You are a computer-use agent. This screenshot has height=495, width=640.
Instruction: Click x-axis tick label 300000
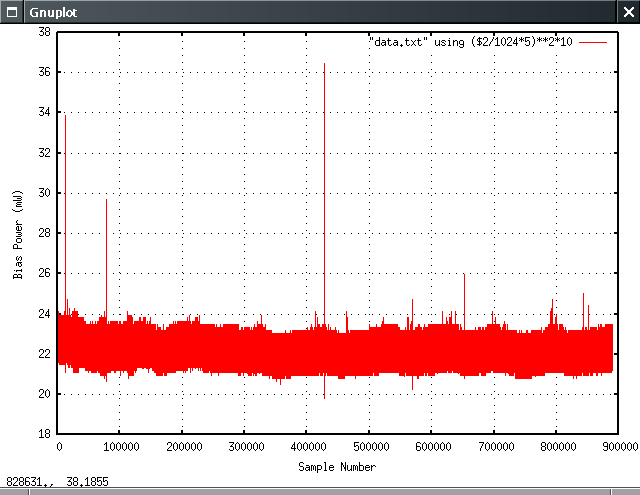[x=247, y=447]
